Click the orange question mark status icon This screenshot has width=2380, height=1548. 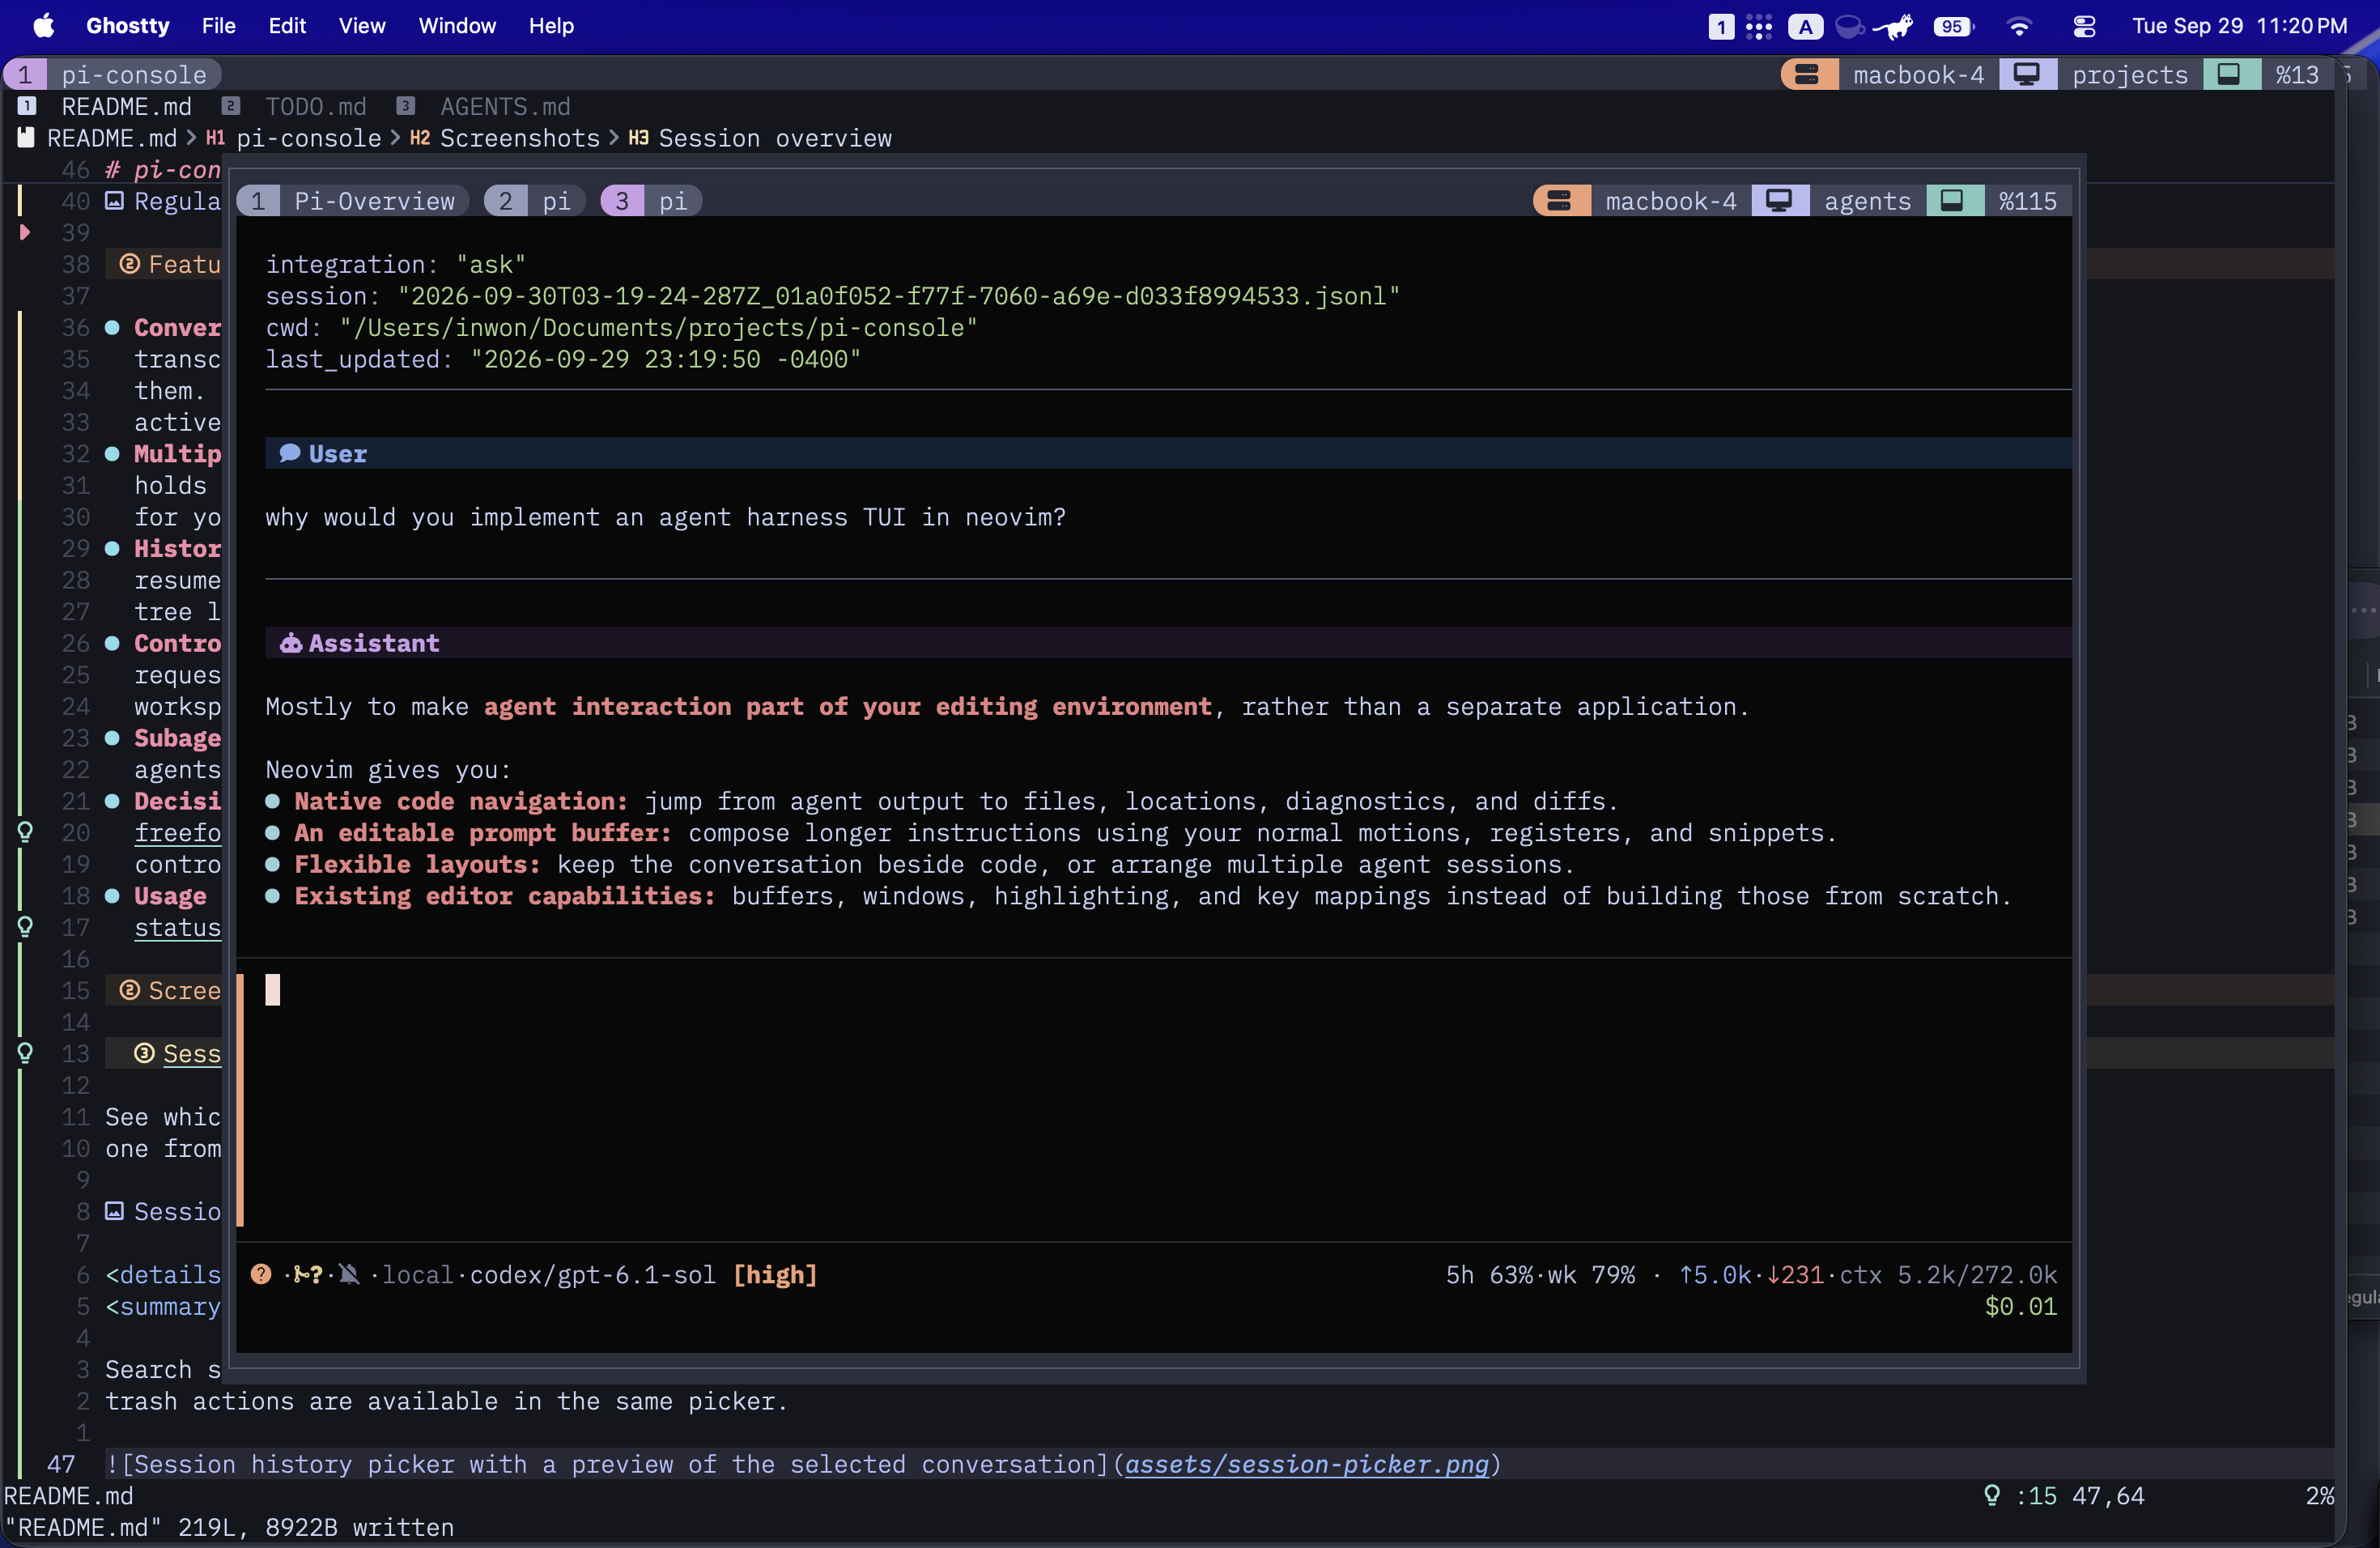click(x=261, y=1274)
